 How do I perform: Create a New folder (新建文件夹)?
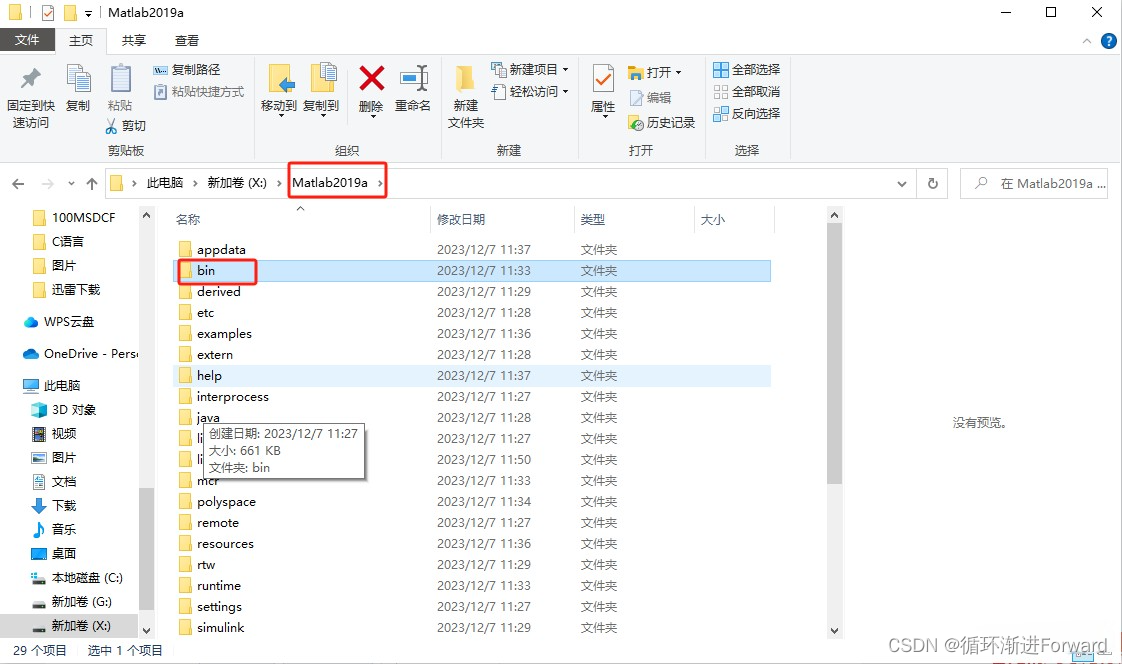point(466,97)
